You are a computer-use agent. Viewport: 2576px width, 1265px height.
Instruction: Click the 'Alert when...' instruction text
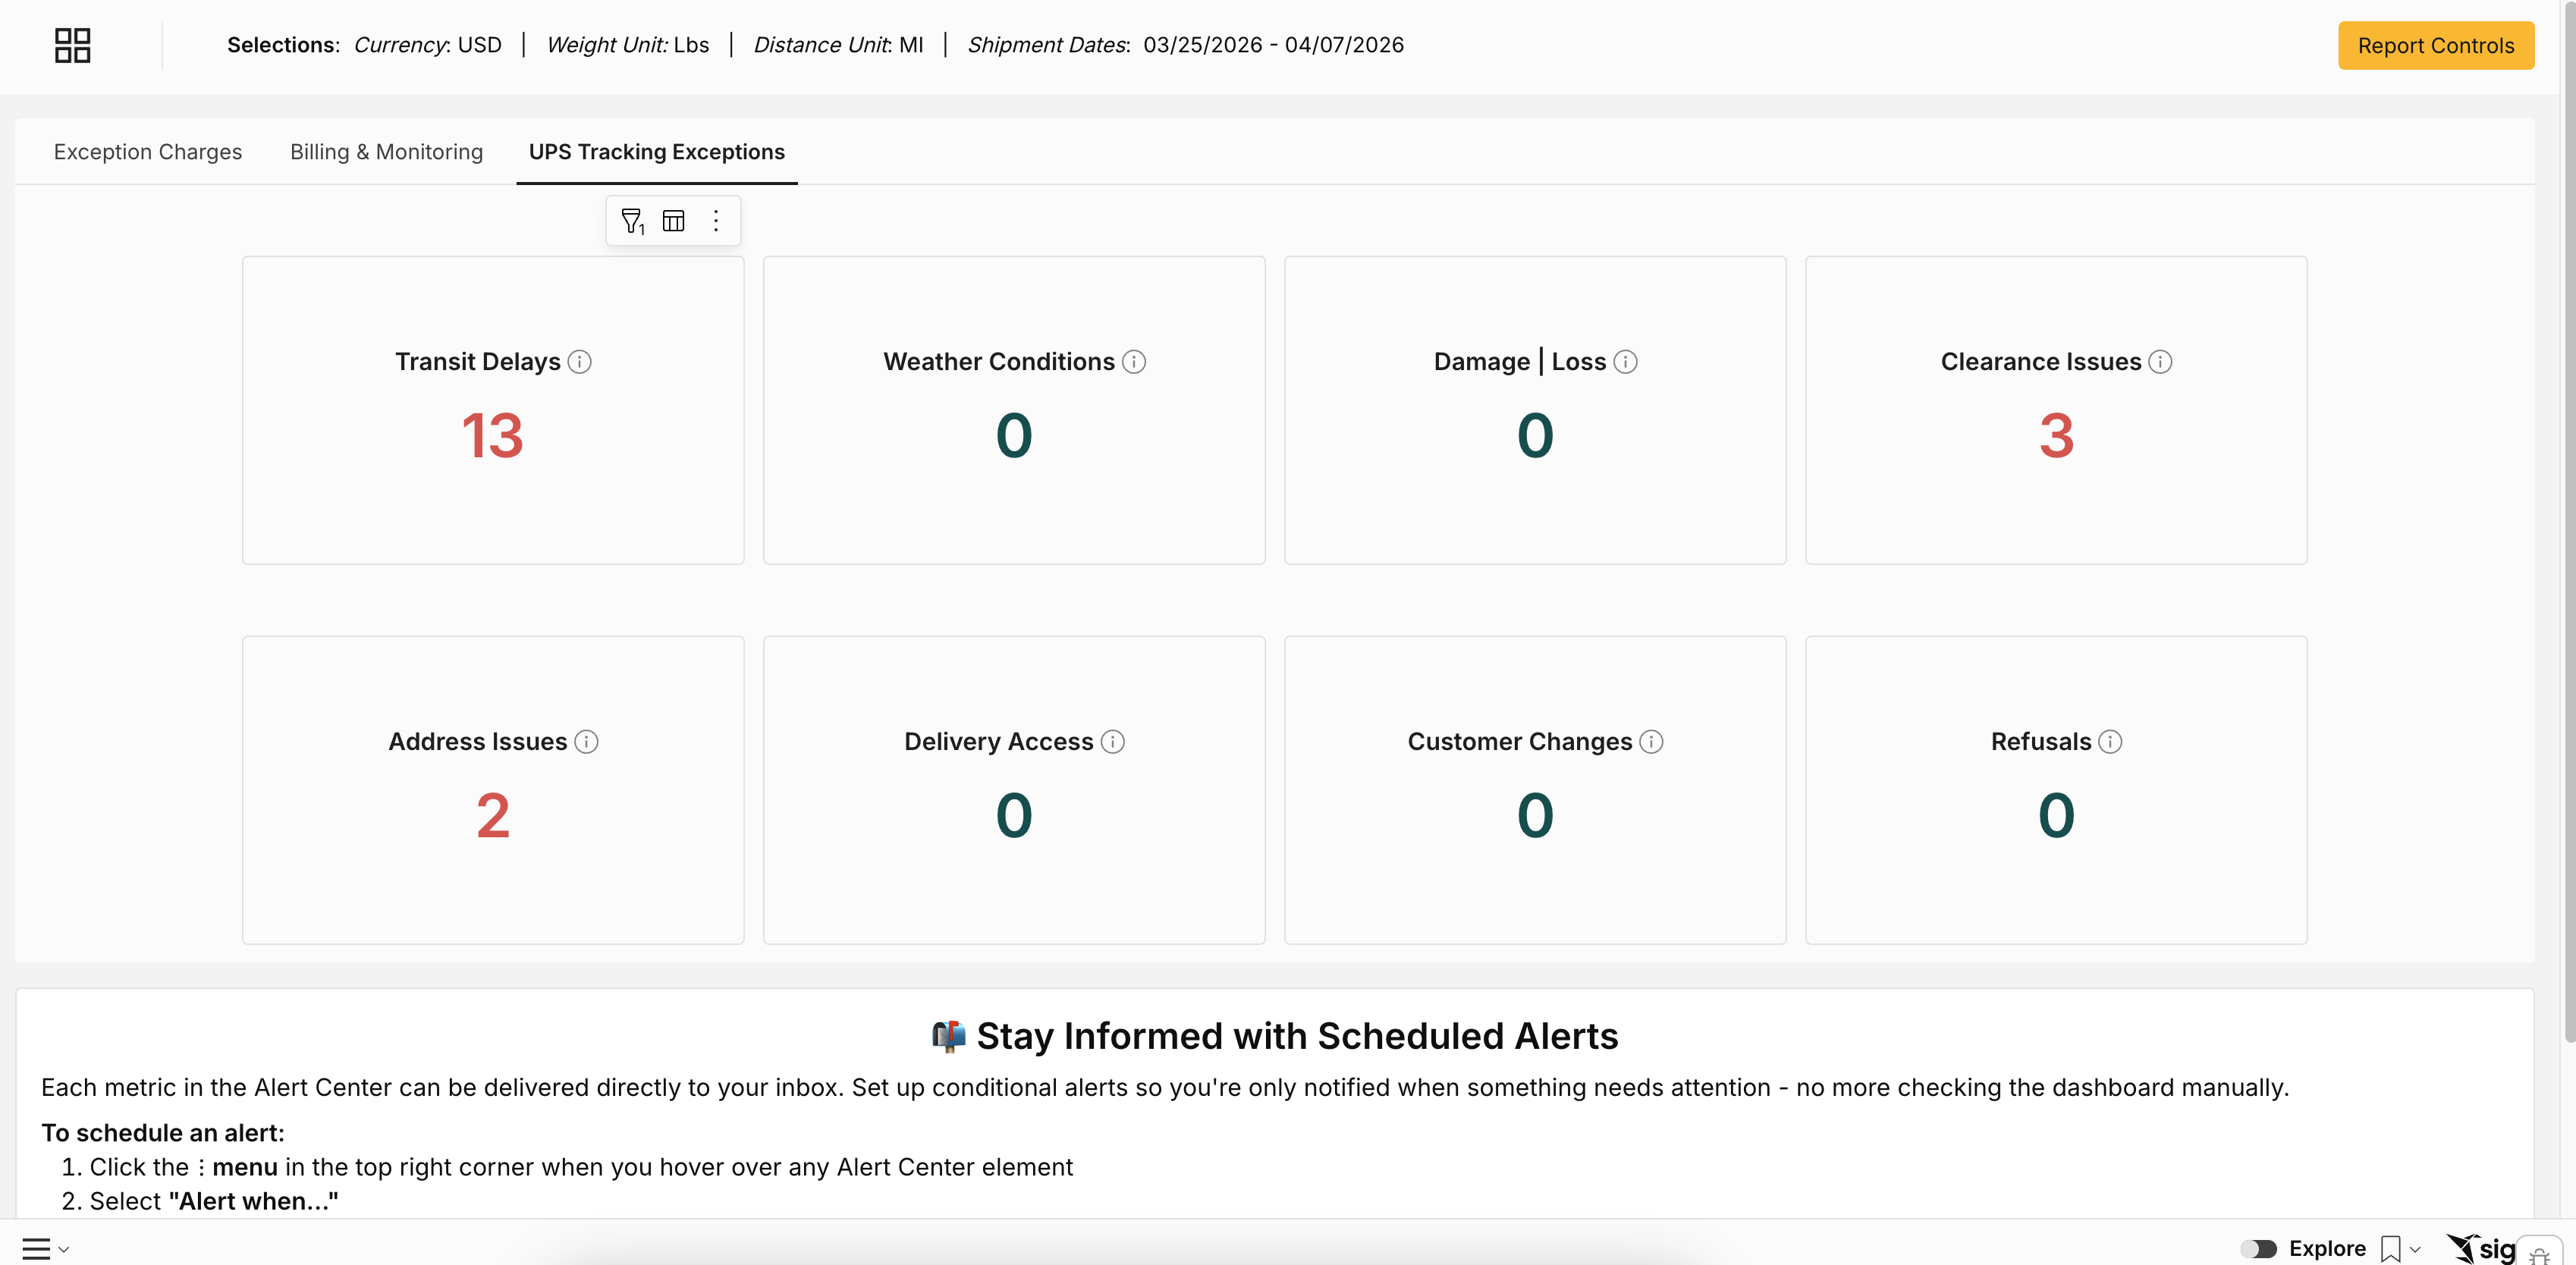pyautogui.click(x=253, y=1201)
